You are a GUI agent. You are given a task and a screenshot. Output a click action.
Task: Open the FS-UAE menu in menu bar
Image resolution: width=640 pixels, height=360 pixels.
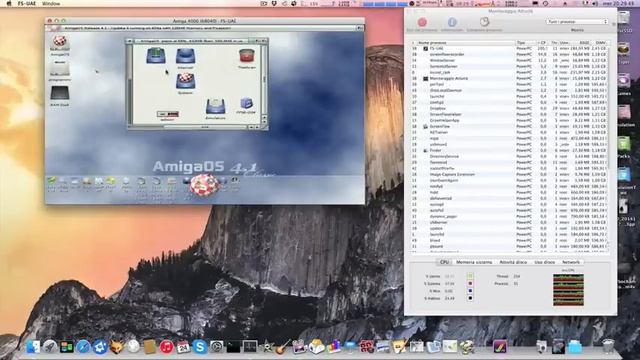(x=27, y=3)
